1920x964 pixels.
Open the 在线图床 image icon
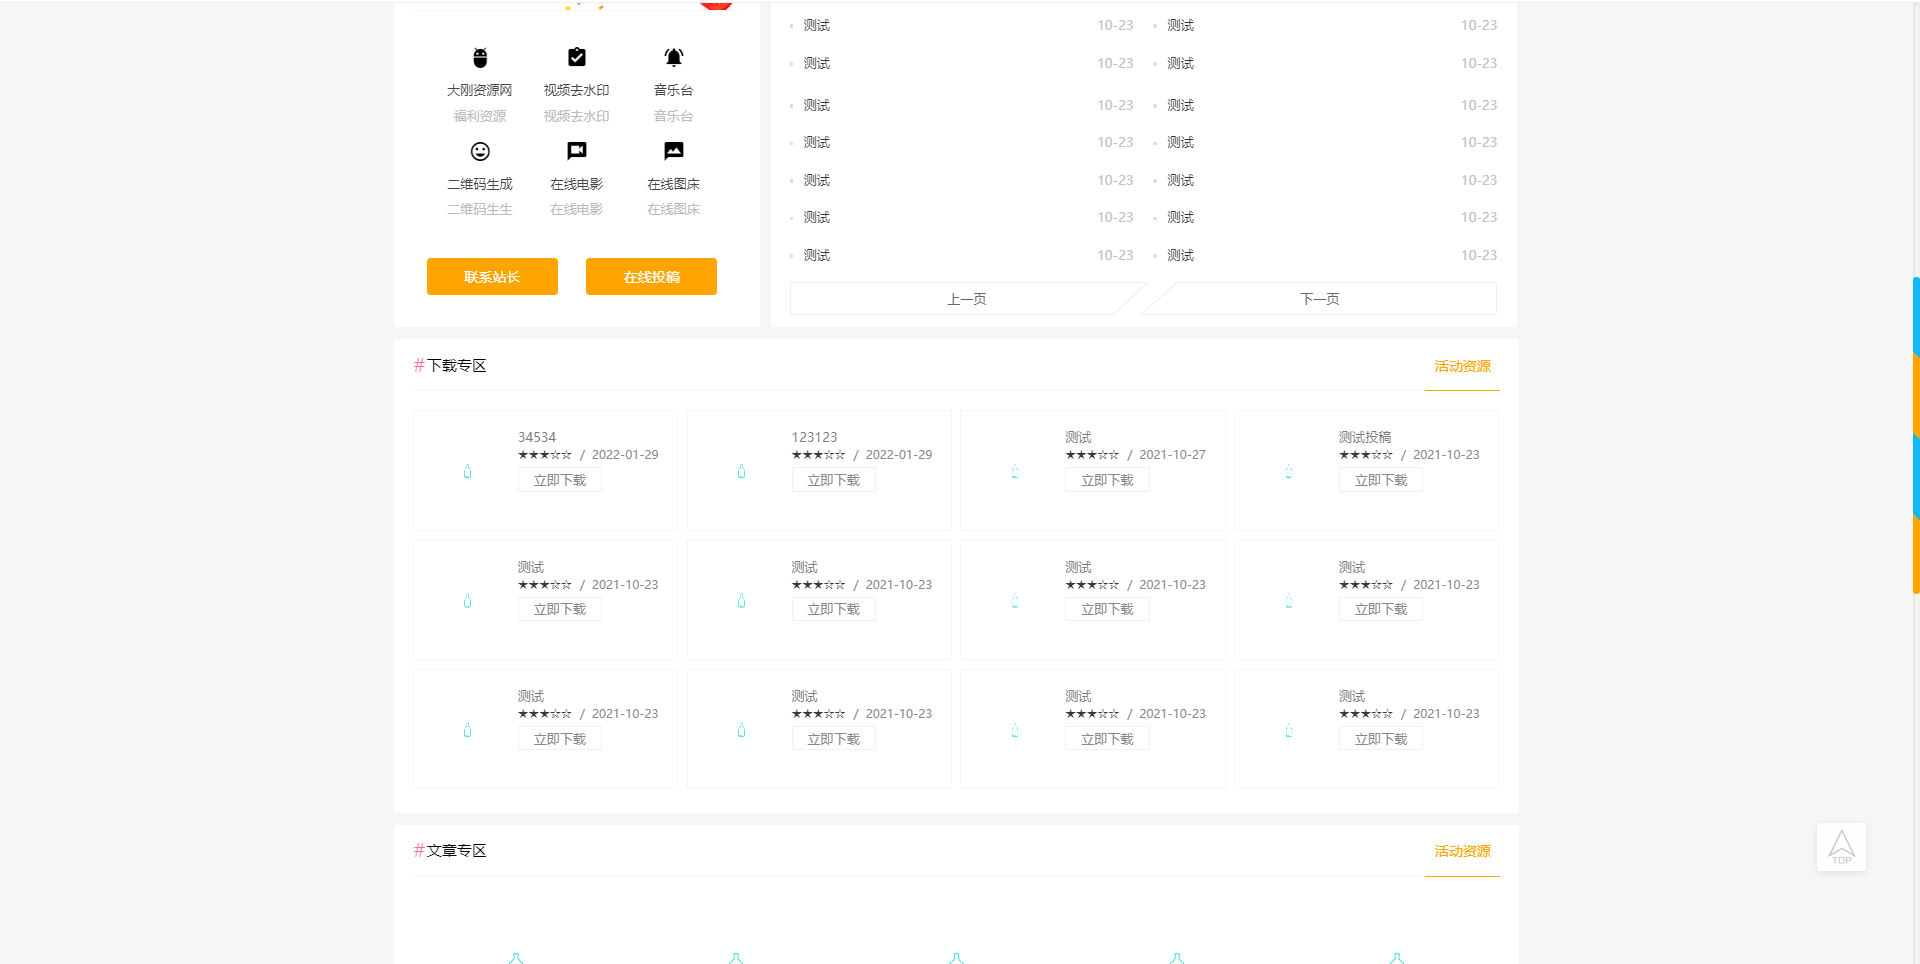pos(674,151)
